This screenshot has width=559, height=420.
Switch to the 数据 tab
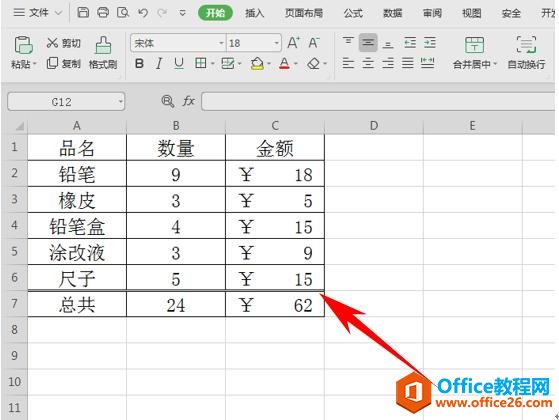[x=393, y=13]
